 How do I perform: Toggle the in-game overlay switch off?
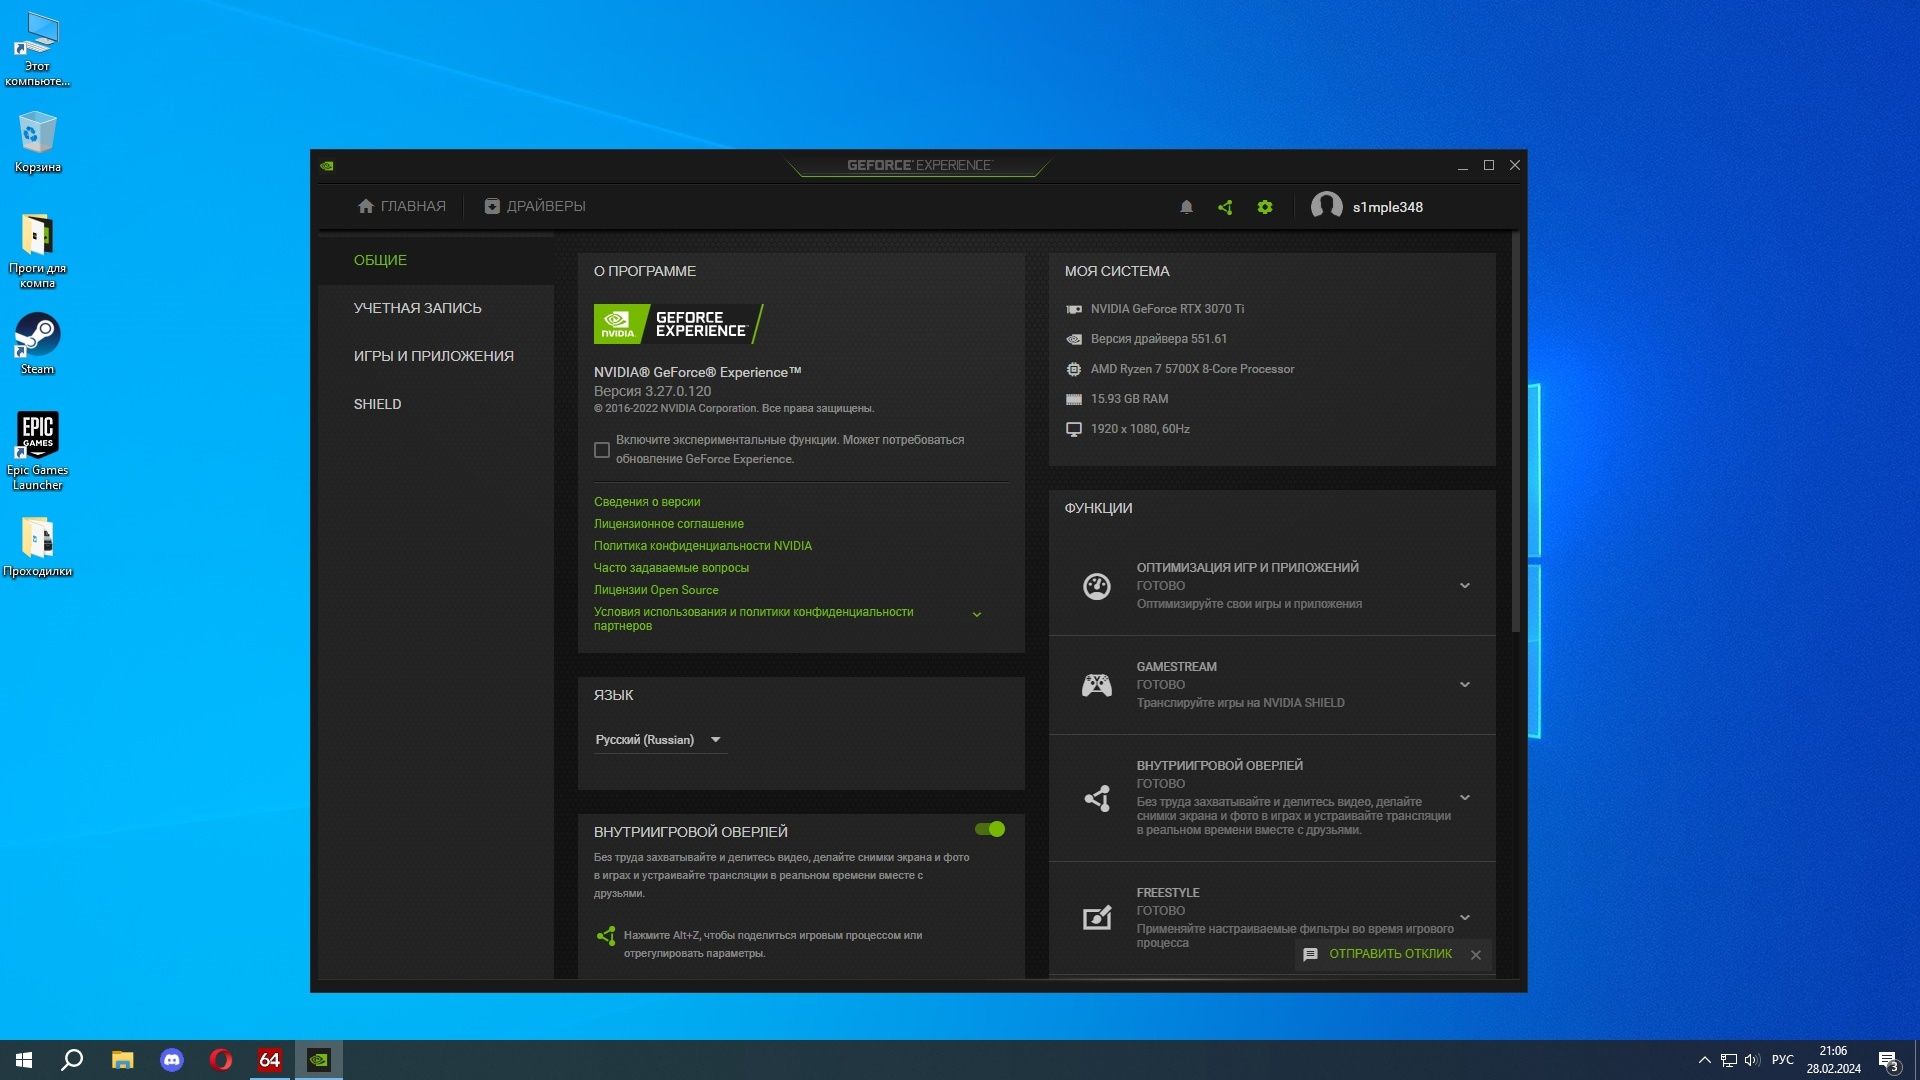coord(990,829)
